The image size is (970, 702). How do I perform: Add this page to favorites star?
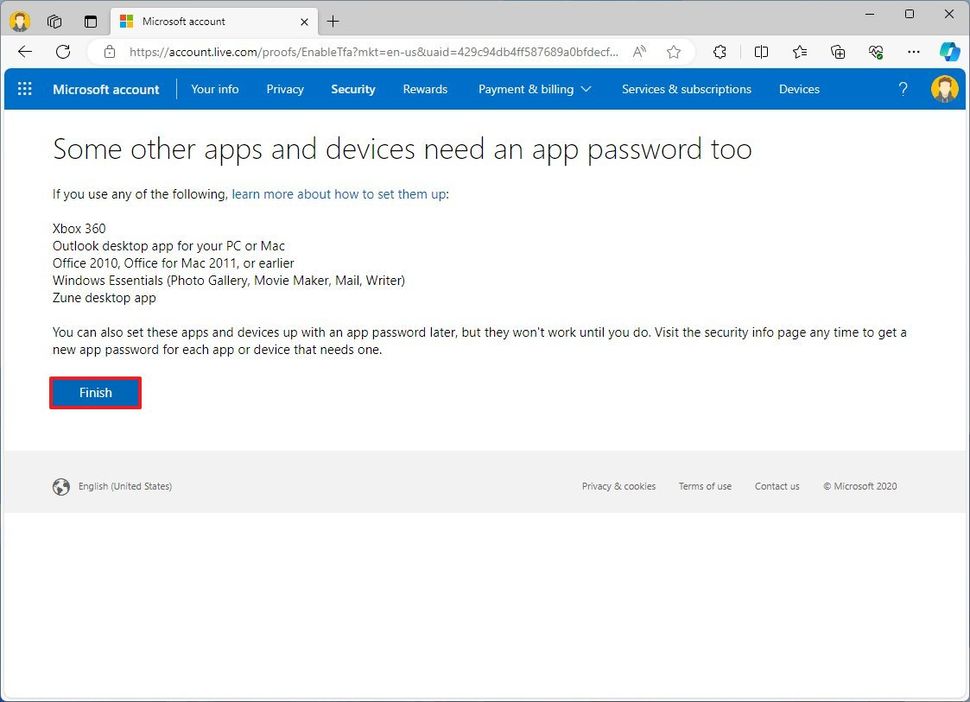click(x=672, y=52)
